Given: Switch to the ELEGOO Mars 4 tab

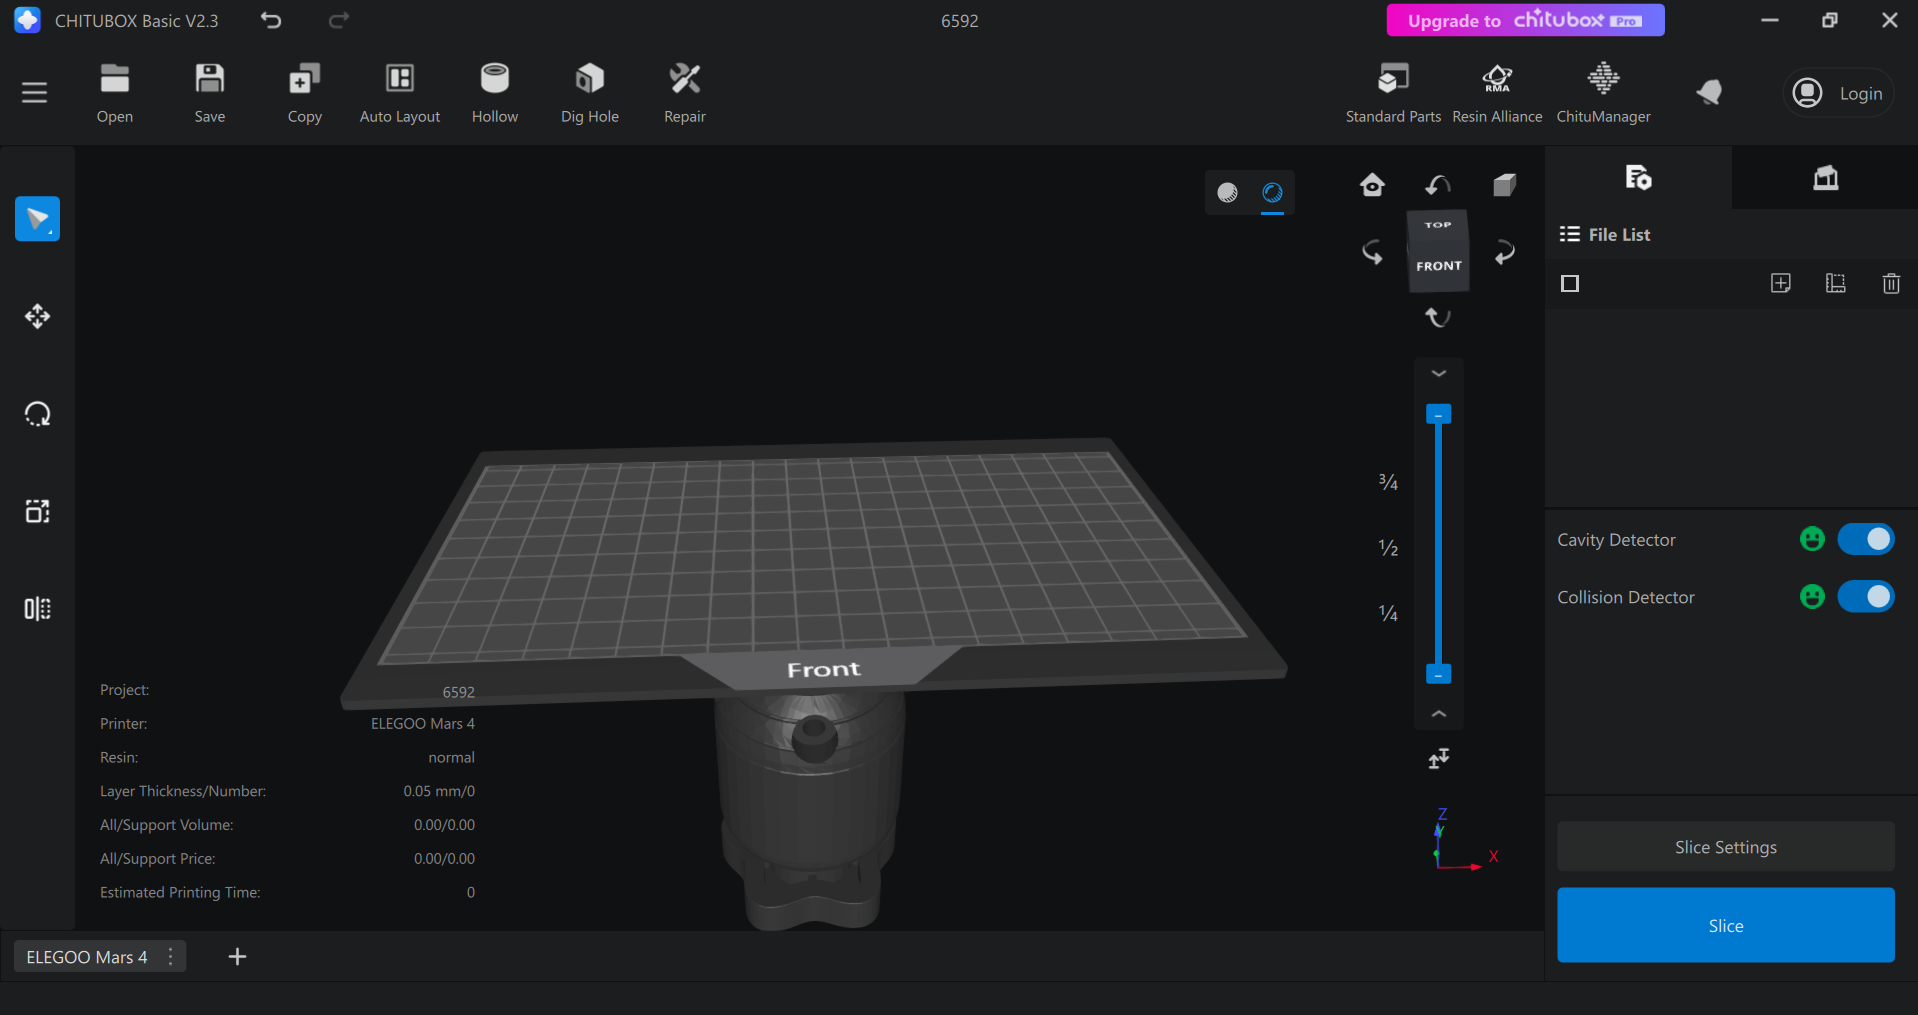Looking at the screenshot, I should pos(87,957).
